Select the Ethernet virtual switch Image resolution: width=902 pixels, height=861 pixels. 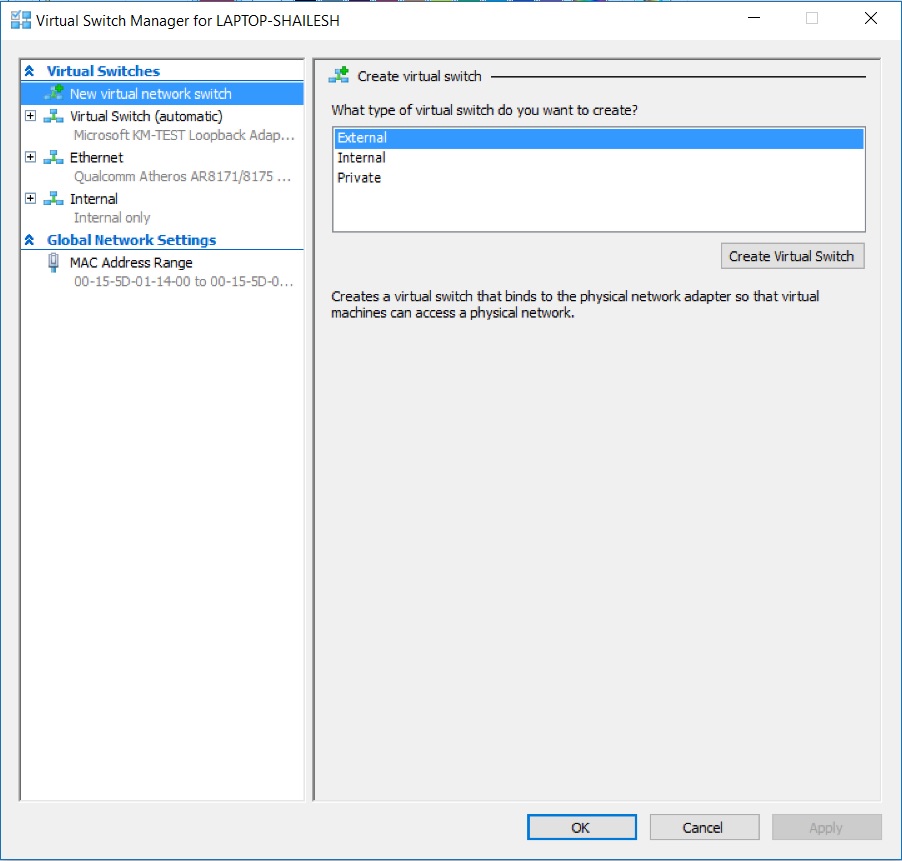pyautogui.click(x=97, y=158)
